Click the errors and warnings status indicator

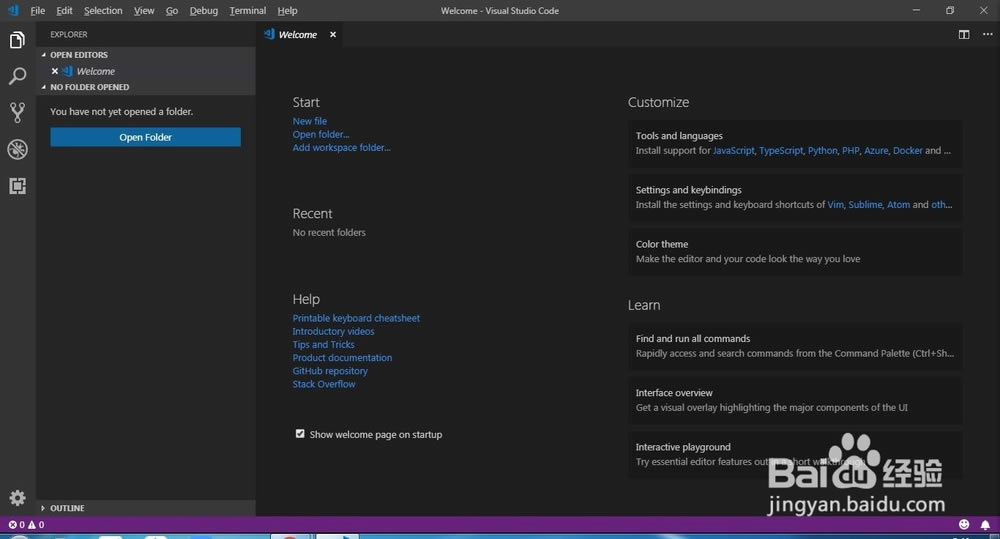pos(26,524)
